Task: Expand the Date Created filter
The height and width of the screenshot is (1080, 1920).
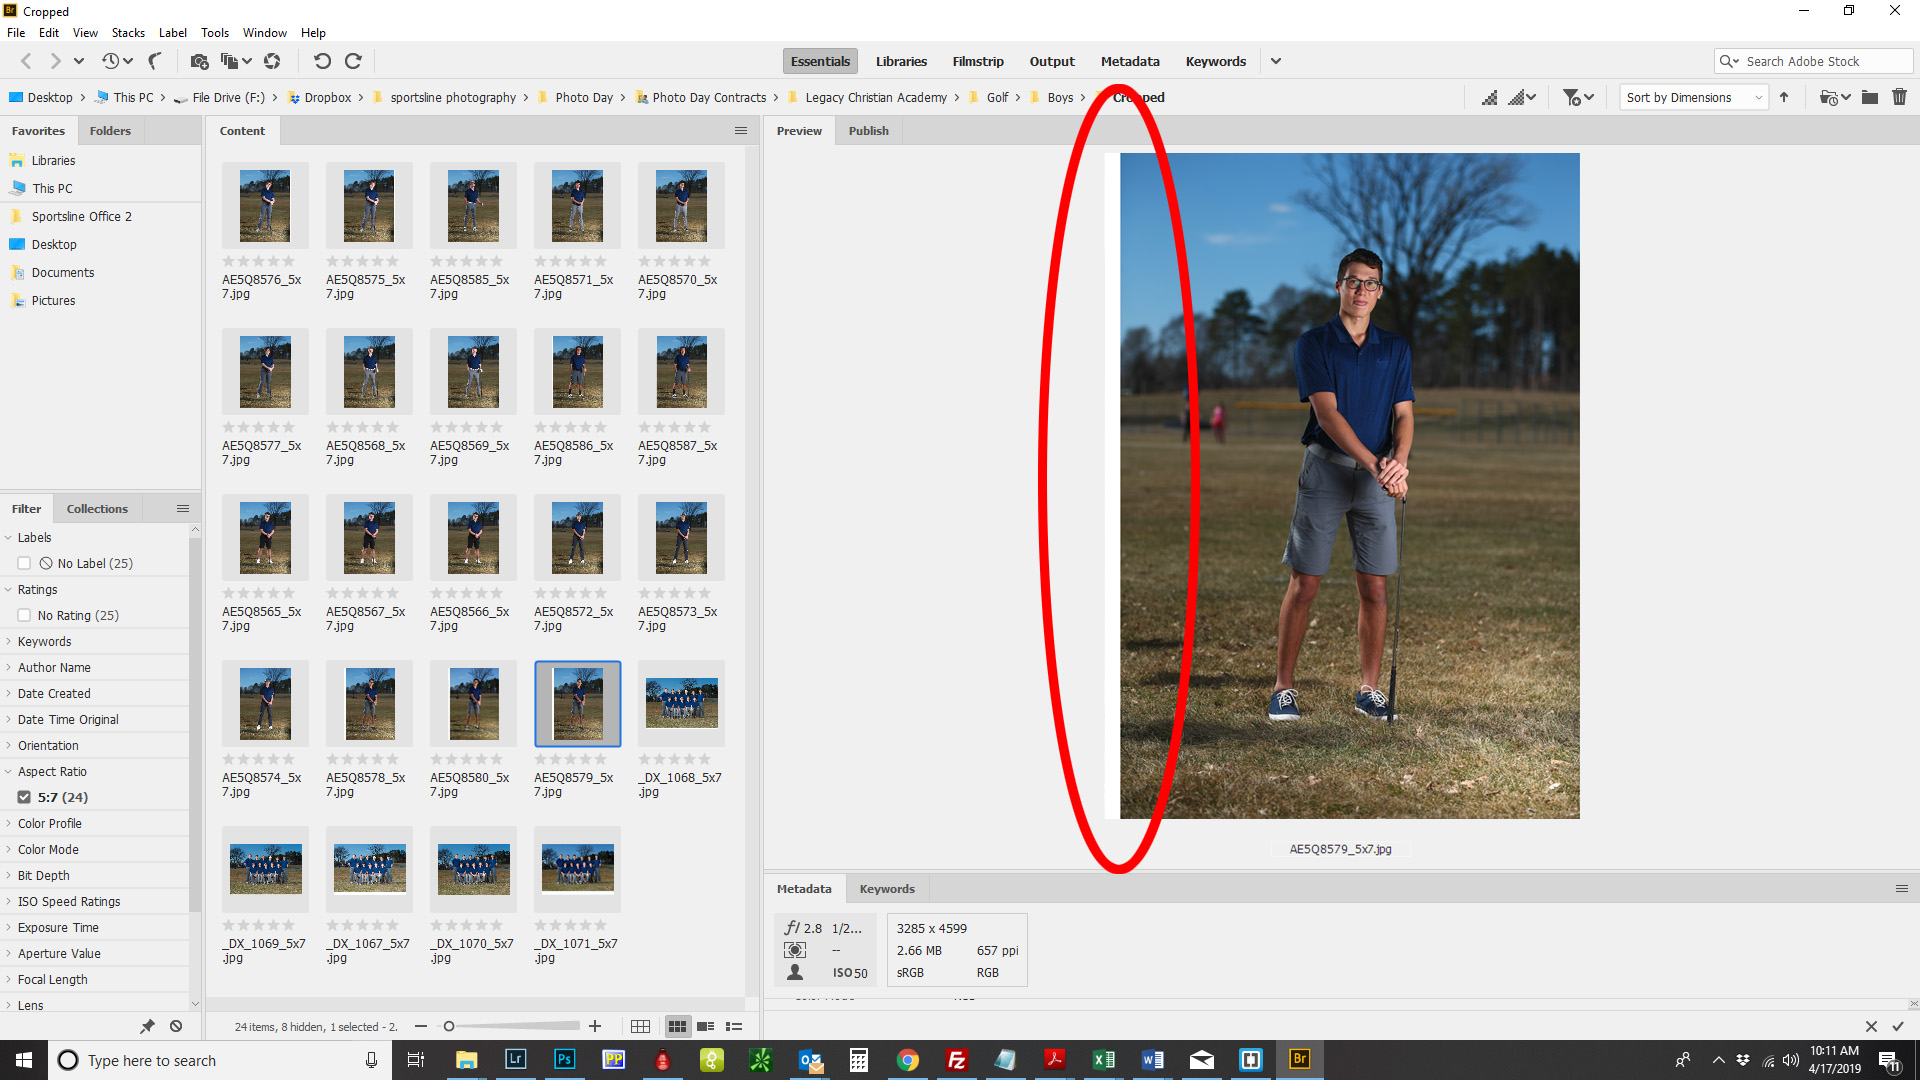Action: point(9,693)
